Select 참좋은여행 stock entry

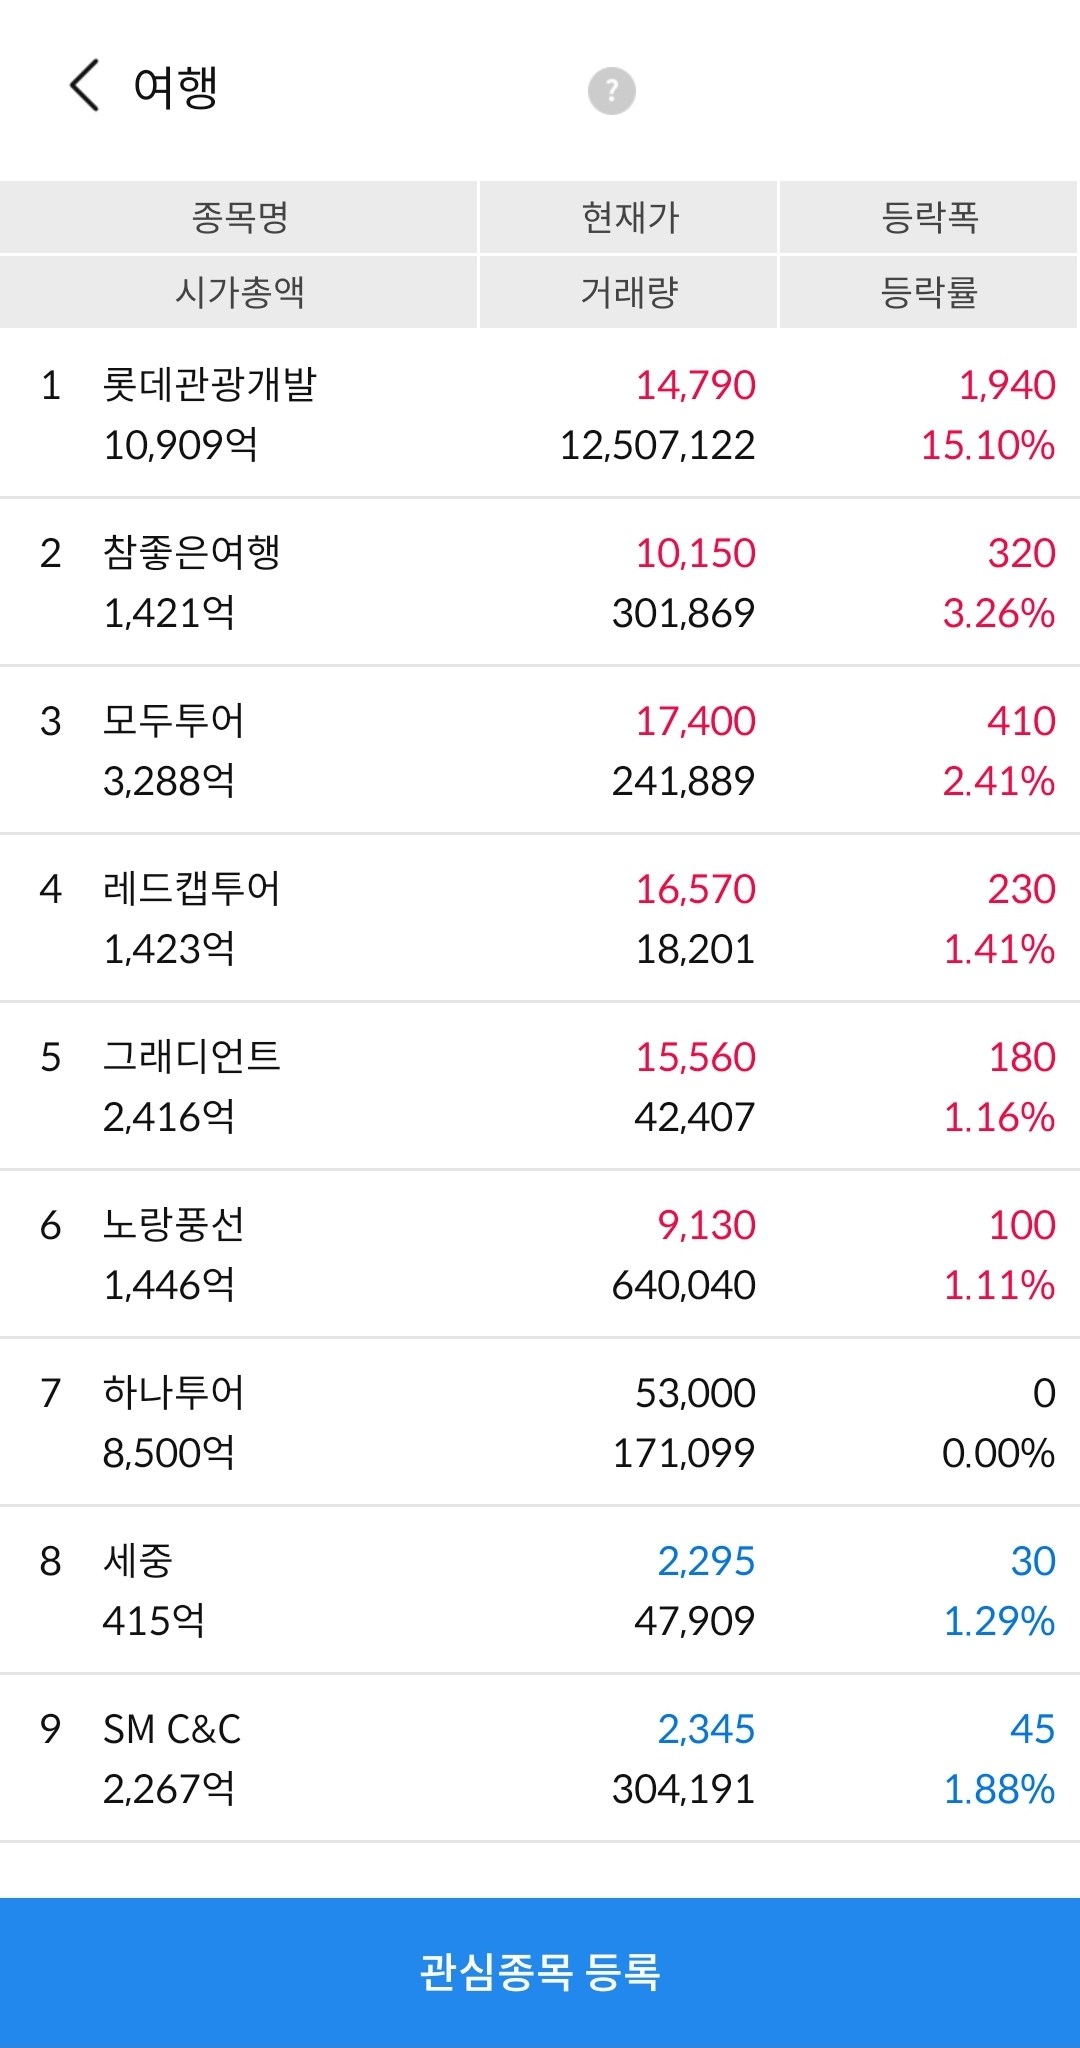coord(540,582)
